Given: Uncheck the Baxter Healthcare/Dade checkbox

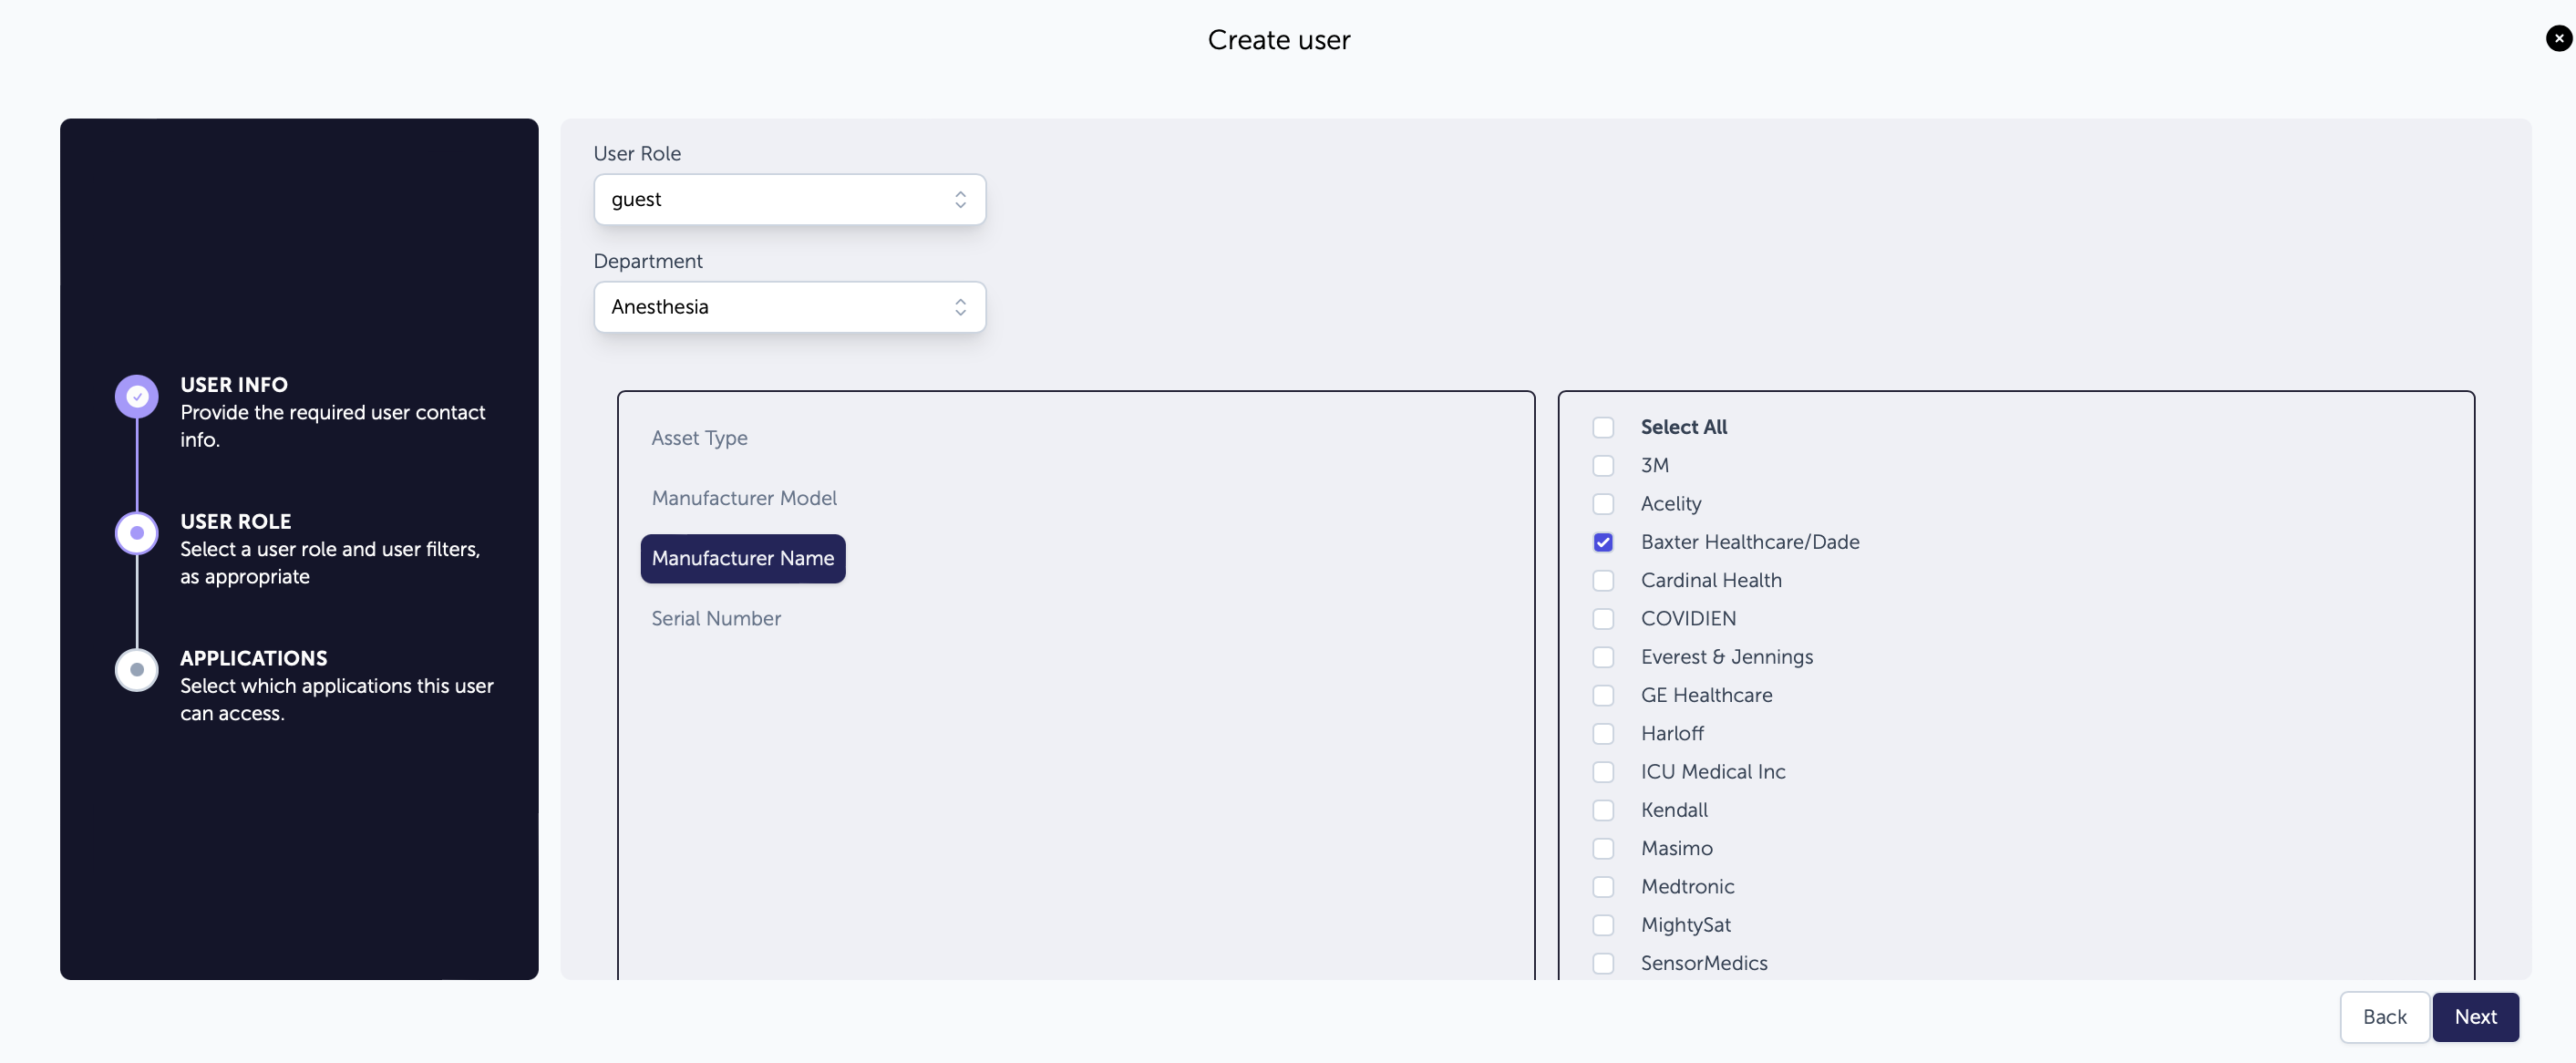Looking at the screenshot, I should [x=1603, y=542].
